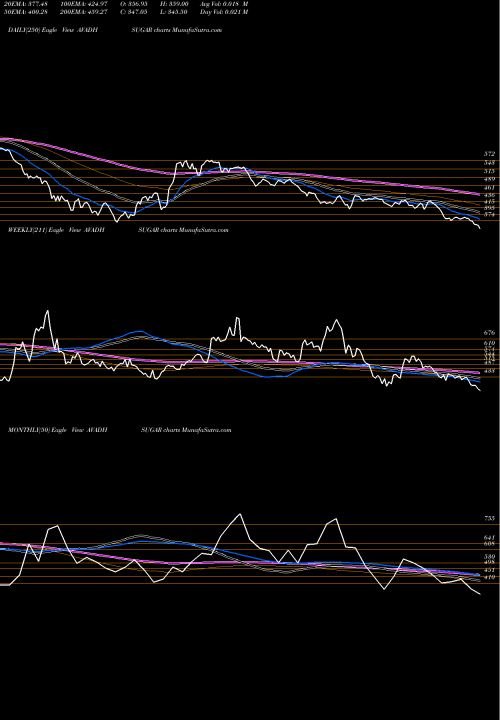Image resolution: width=500 pixels, height=720 pixels.
Task: Click the WEEKLY(211) Eagle View chart title
Action: pyautogui.click(x=56, y=230)
